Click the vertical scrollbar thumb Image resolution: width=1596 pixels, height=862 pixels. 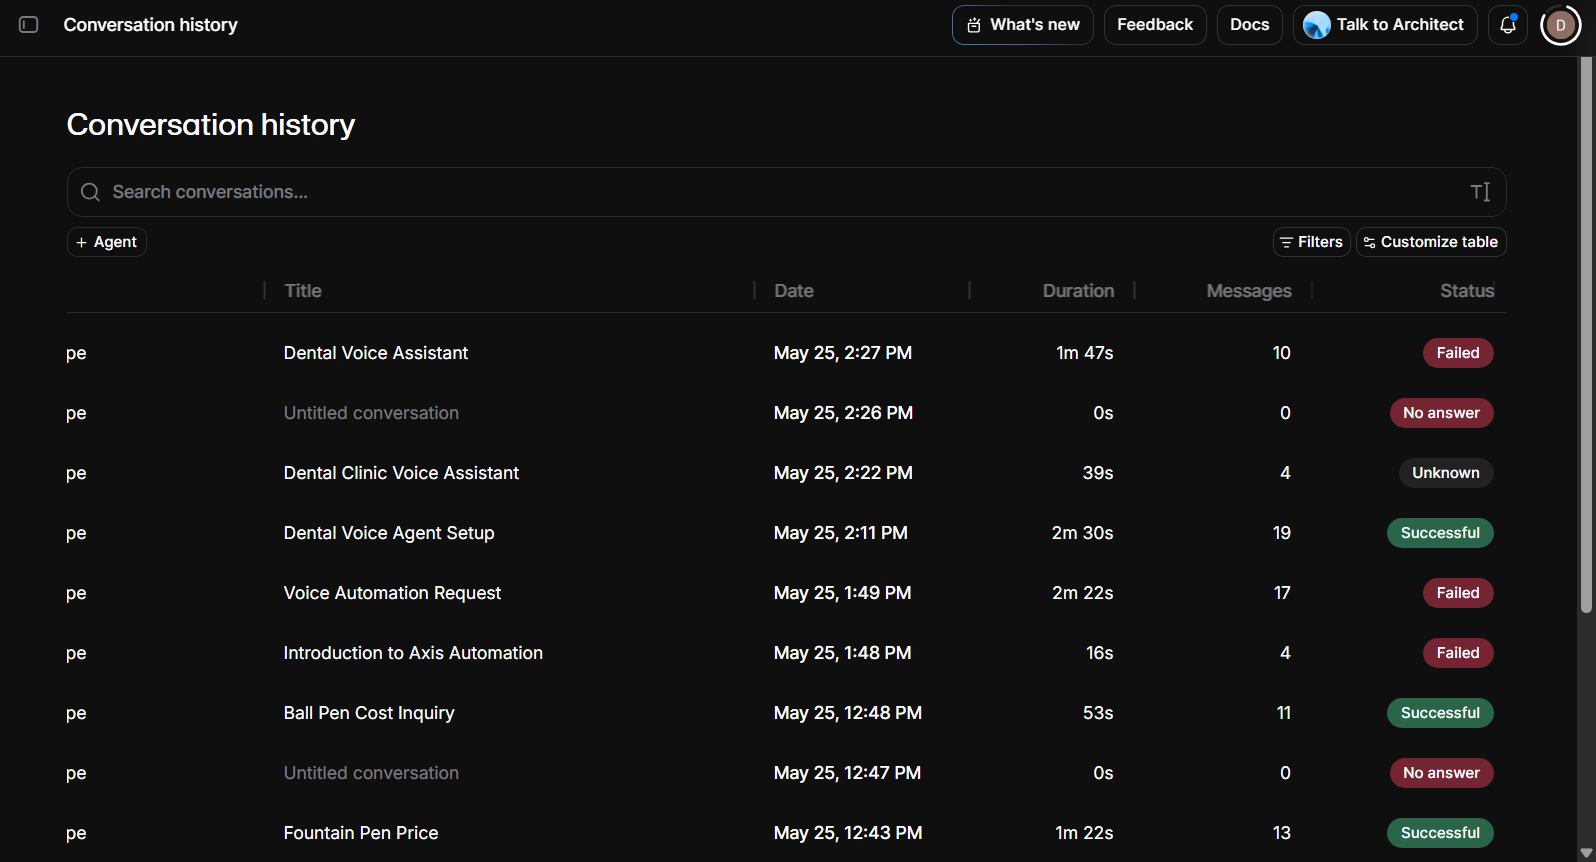1585,335
